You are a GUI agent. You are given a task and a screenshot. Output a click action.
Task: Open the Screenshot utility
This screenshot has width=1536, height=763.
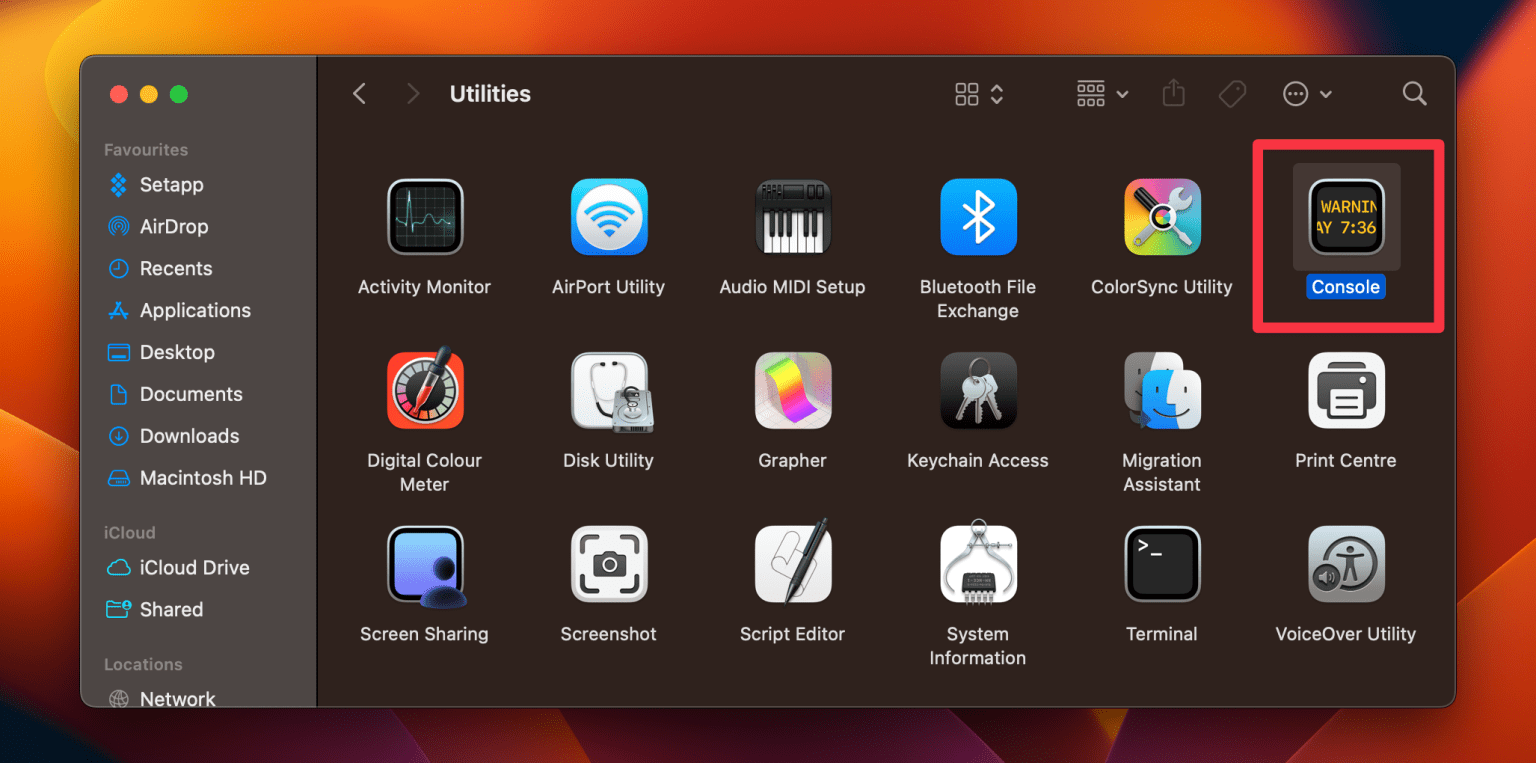[x=608, y=563]
